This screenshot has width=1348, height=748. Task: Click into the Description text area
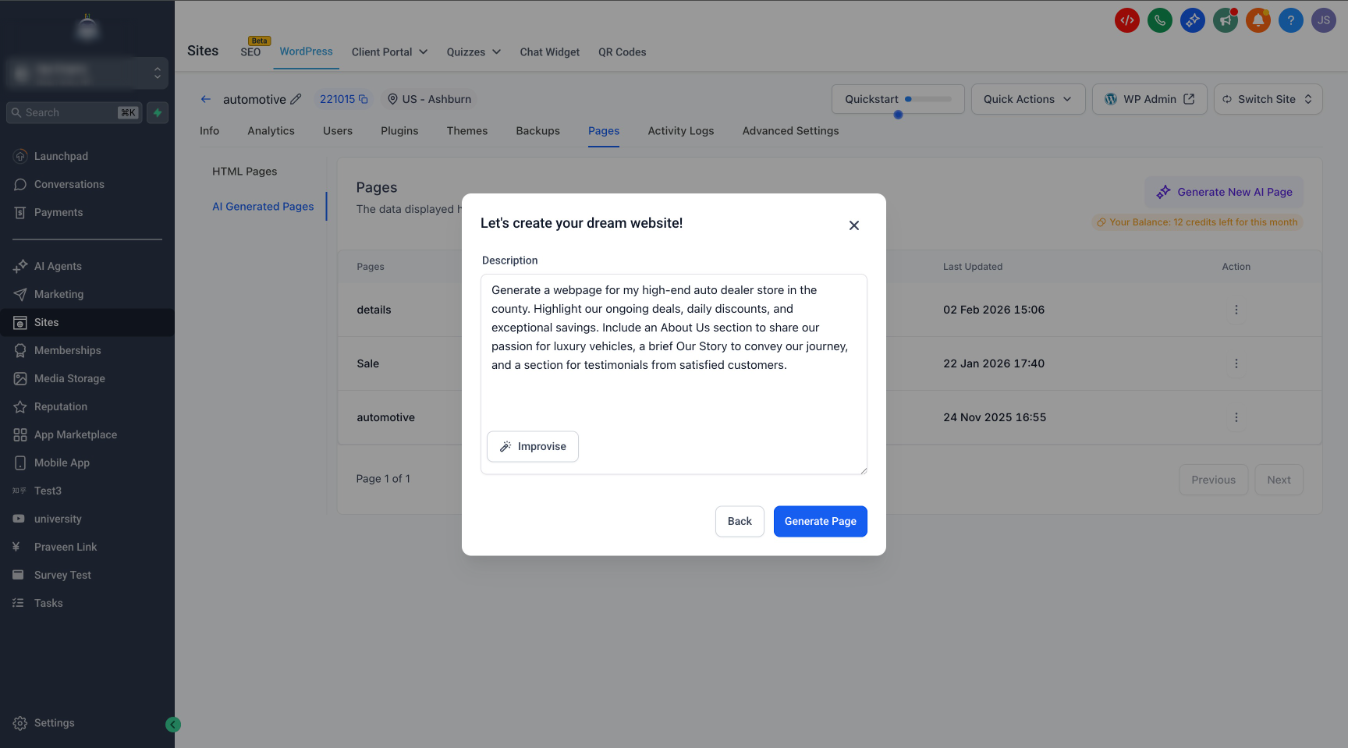click(674, 374)
